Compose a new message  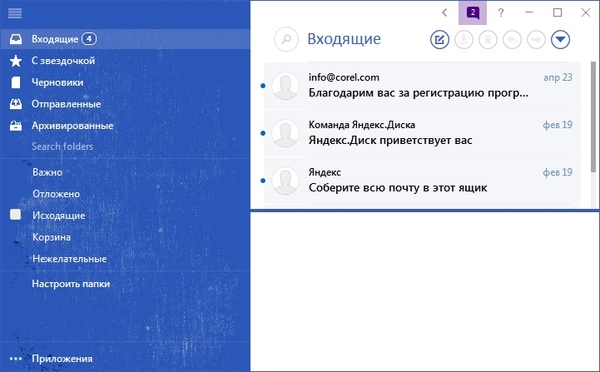point(439,39)
